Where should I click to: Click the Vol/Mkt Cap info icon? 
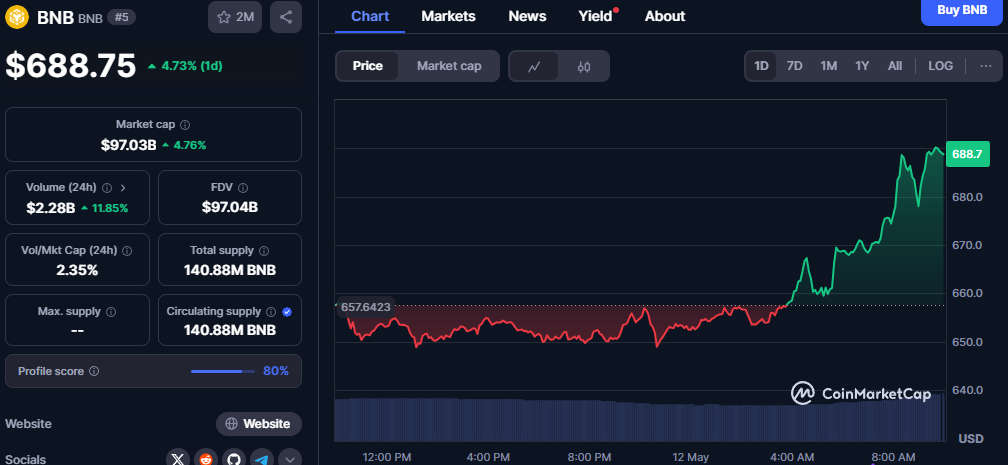click(x=127, y=250)
